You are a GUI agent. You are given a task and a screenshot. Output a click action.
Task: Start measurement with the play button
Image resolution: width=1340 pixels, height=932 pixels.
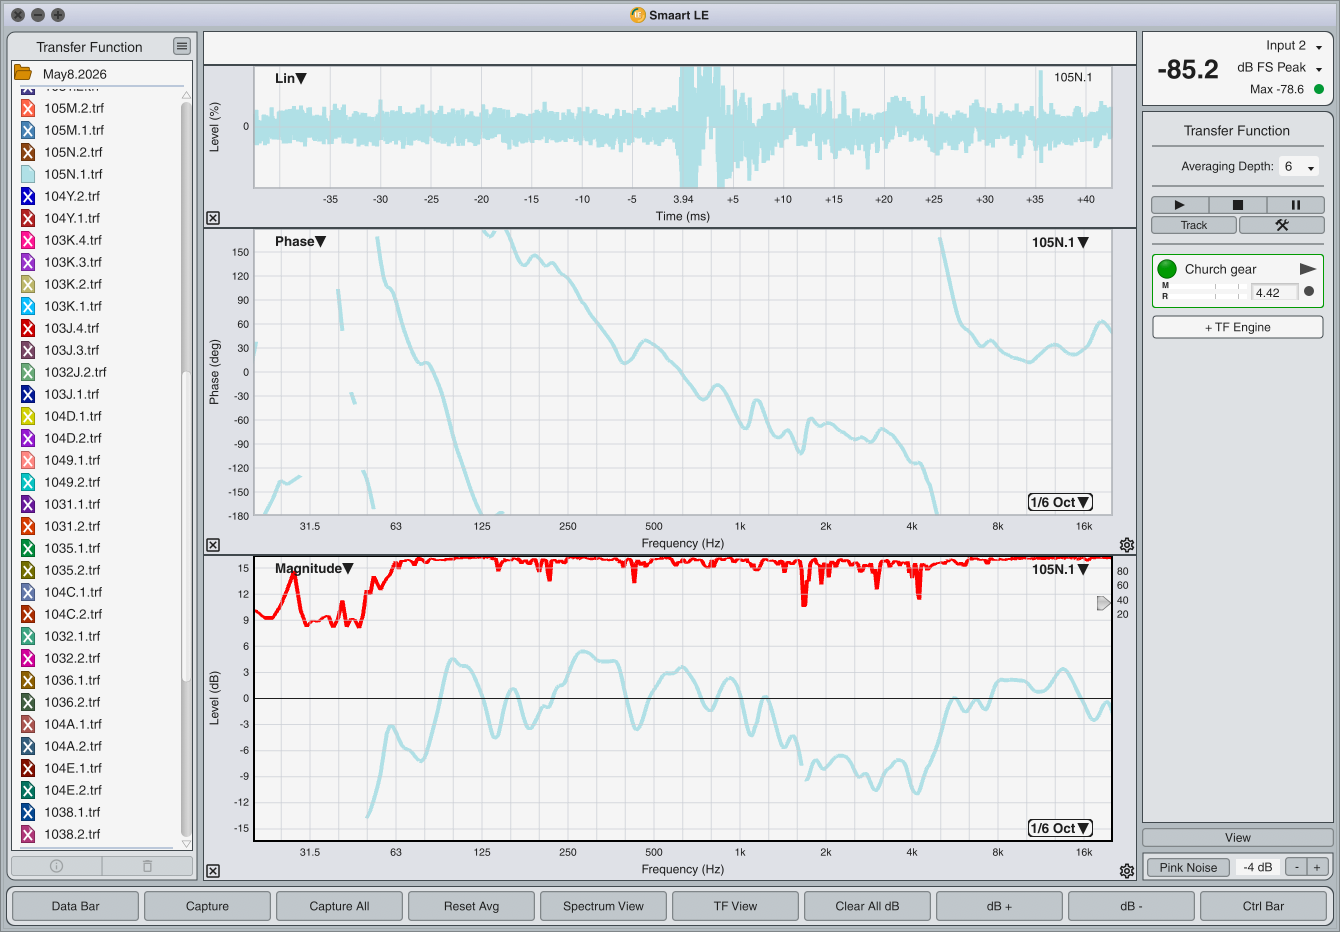click(x=1179, y=204)
